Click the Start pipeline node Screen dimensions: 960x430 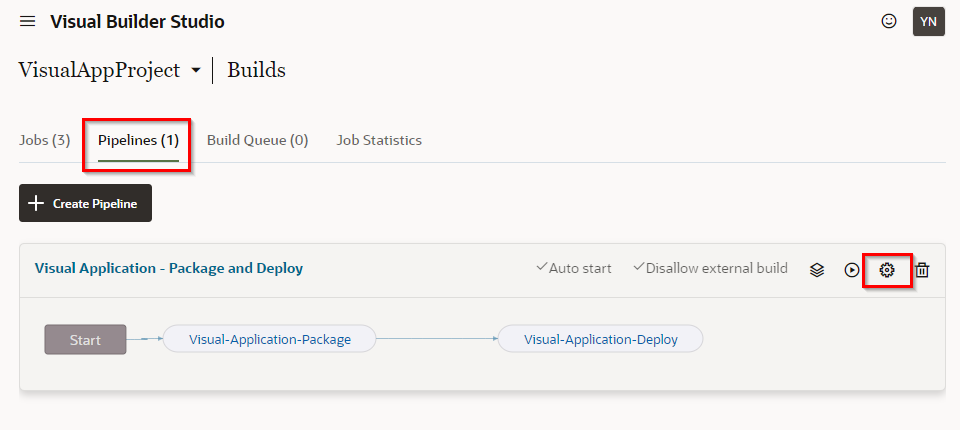tap(85, 339)
